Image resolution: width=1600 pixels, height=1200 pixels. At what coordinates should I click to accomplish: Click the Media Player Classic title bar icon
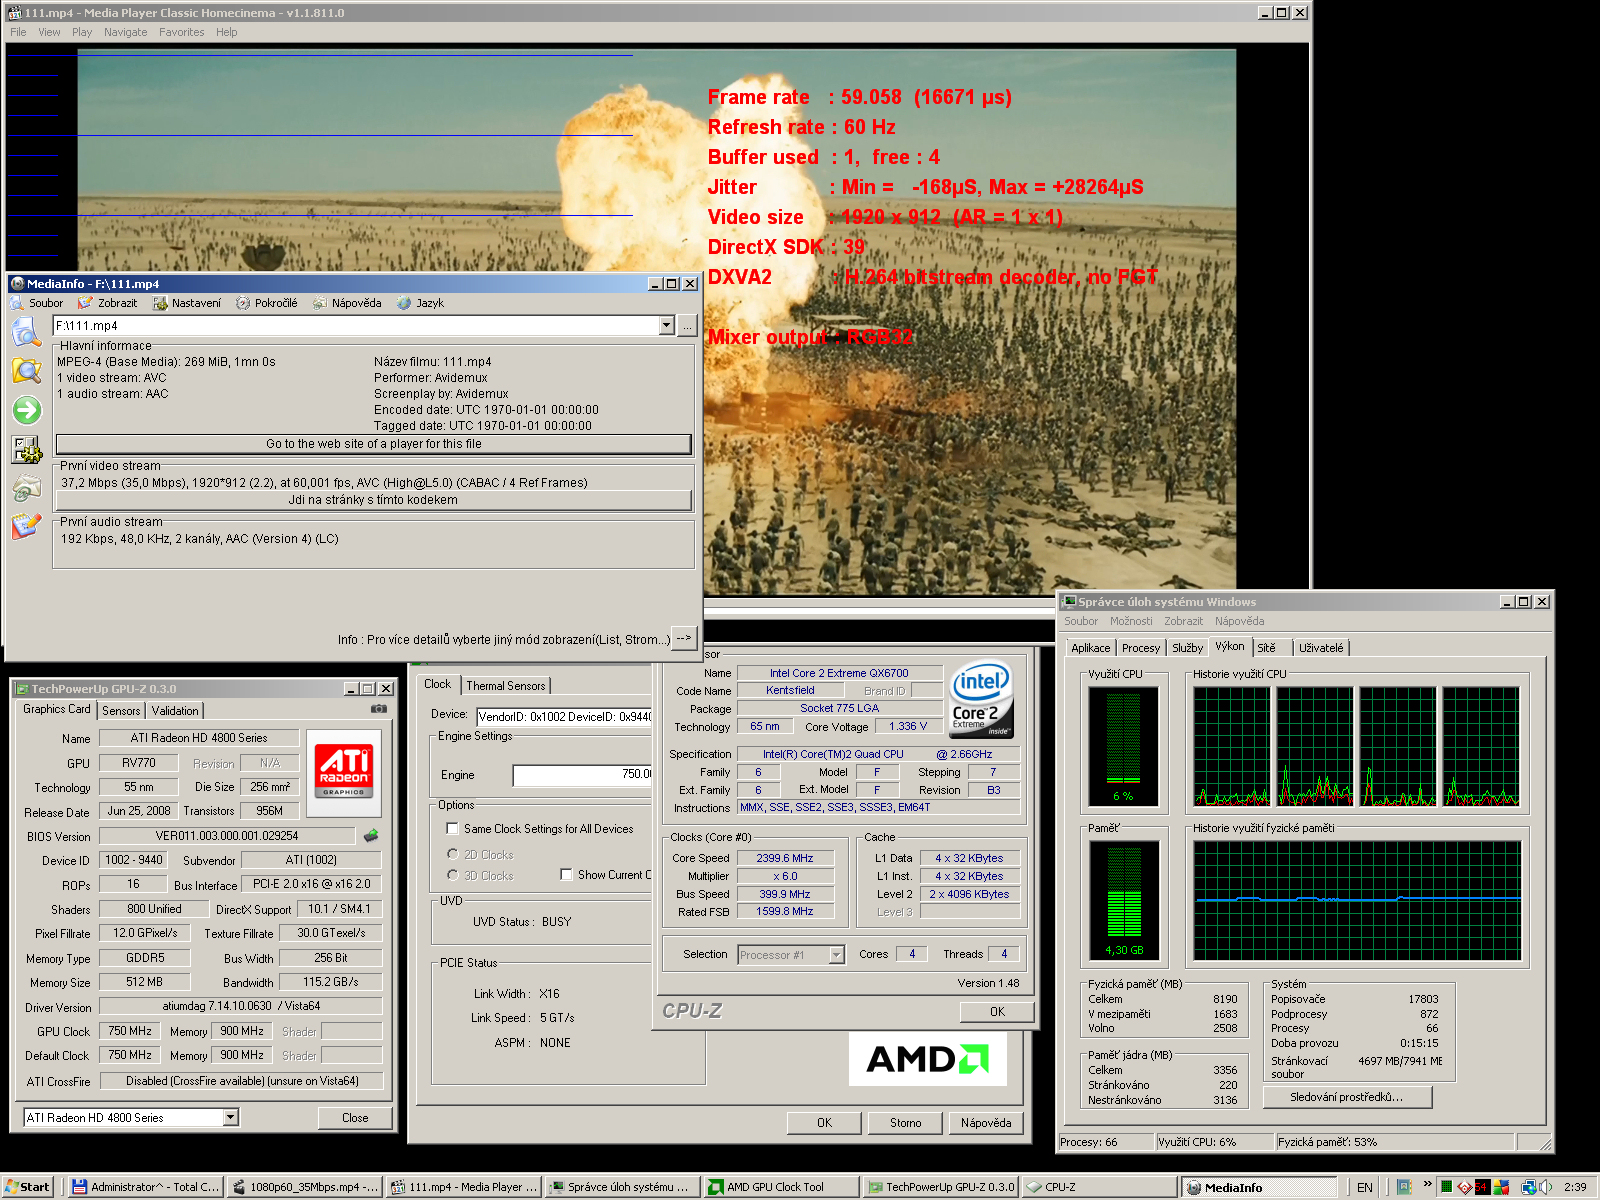point(15,13)
